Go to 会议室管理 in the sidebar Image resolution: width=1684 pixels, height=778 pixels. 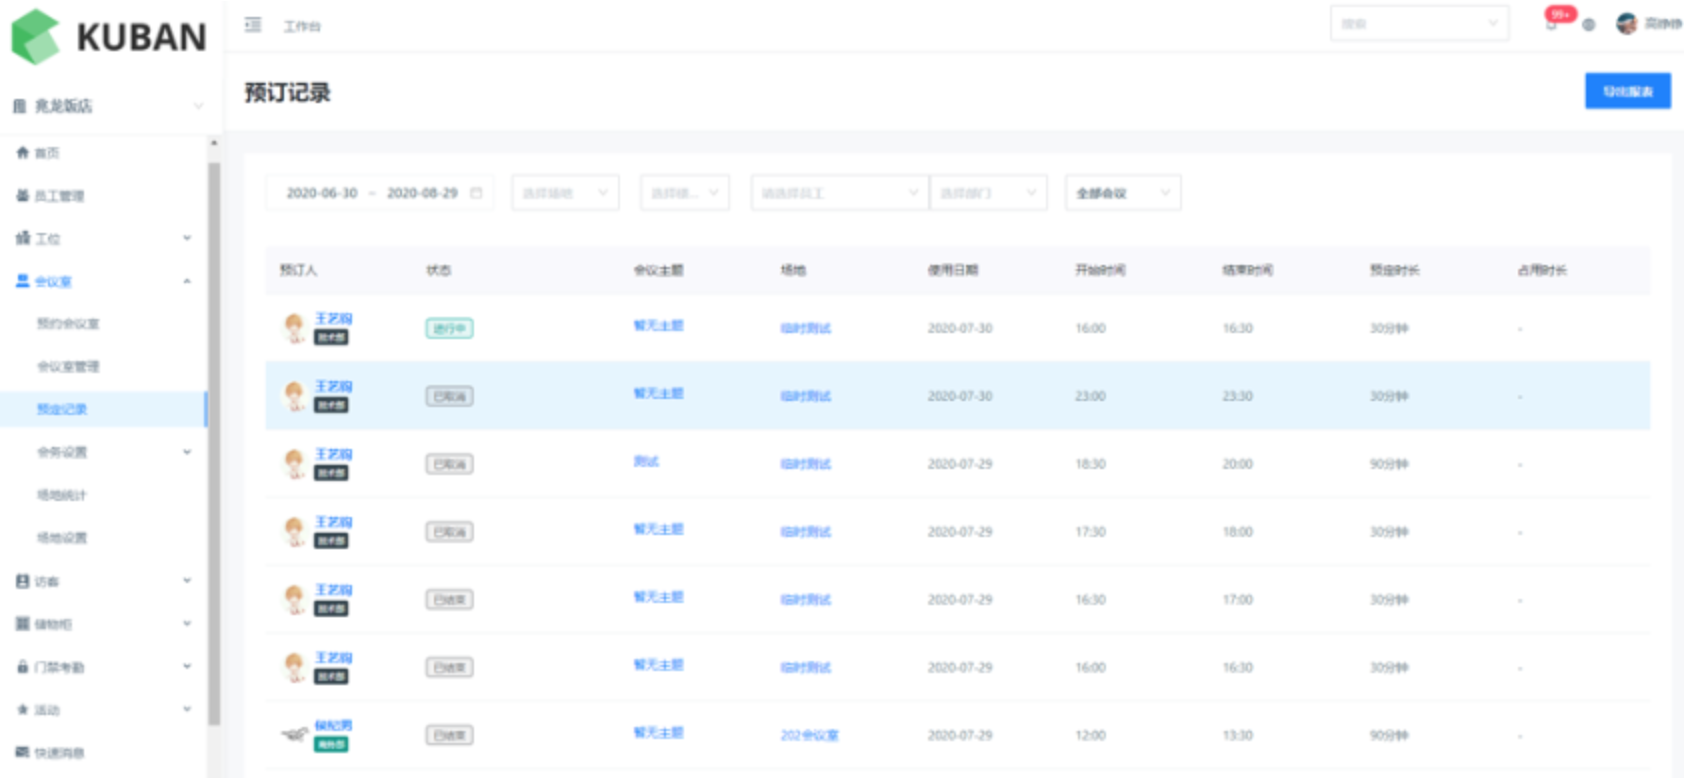(68, 367)
